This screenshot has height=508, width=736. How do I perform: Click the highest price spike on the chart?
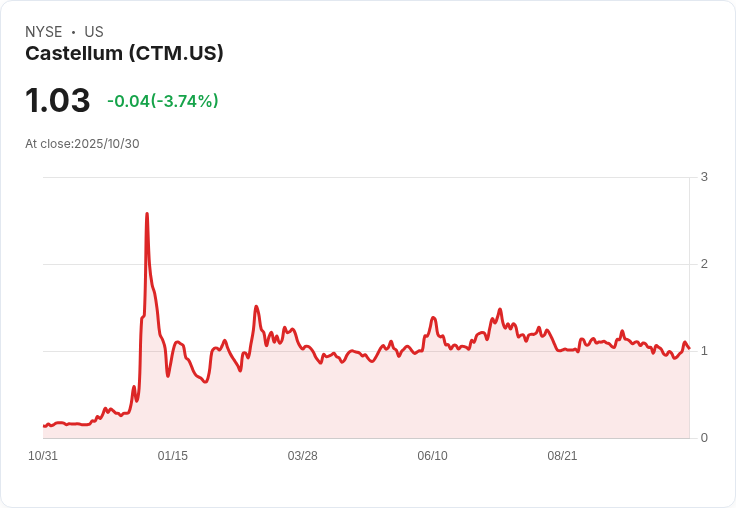click(147, 214)
